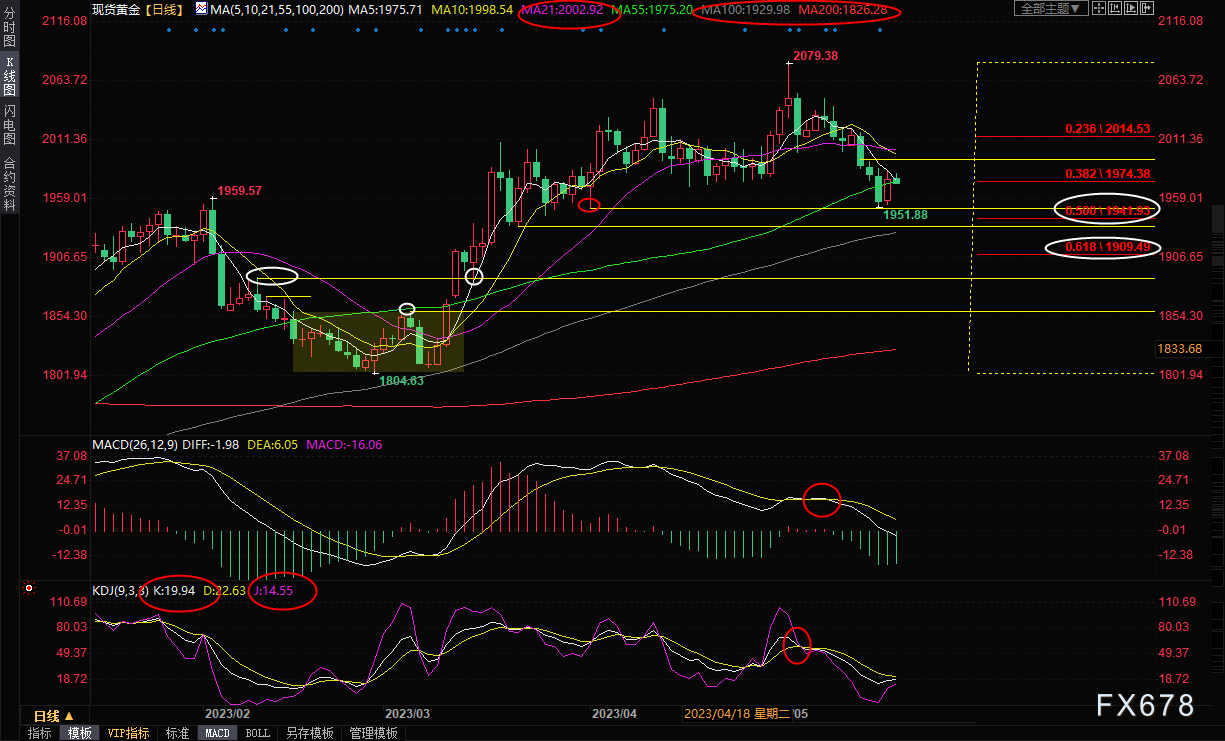Click the 2023/04/18 星期二 date marker
This screenshot has height=741, width=1225.
pyautogui.click(x=737, y=714)
